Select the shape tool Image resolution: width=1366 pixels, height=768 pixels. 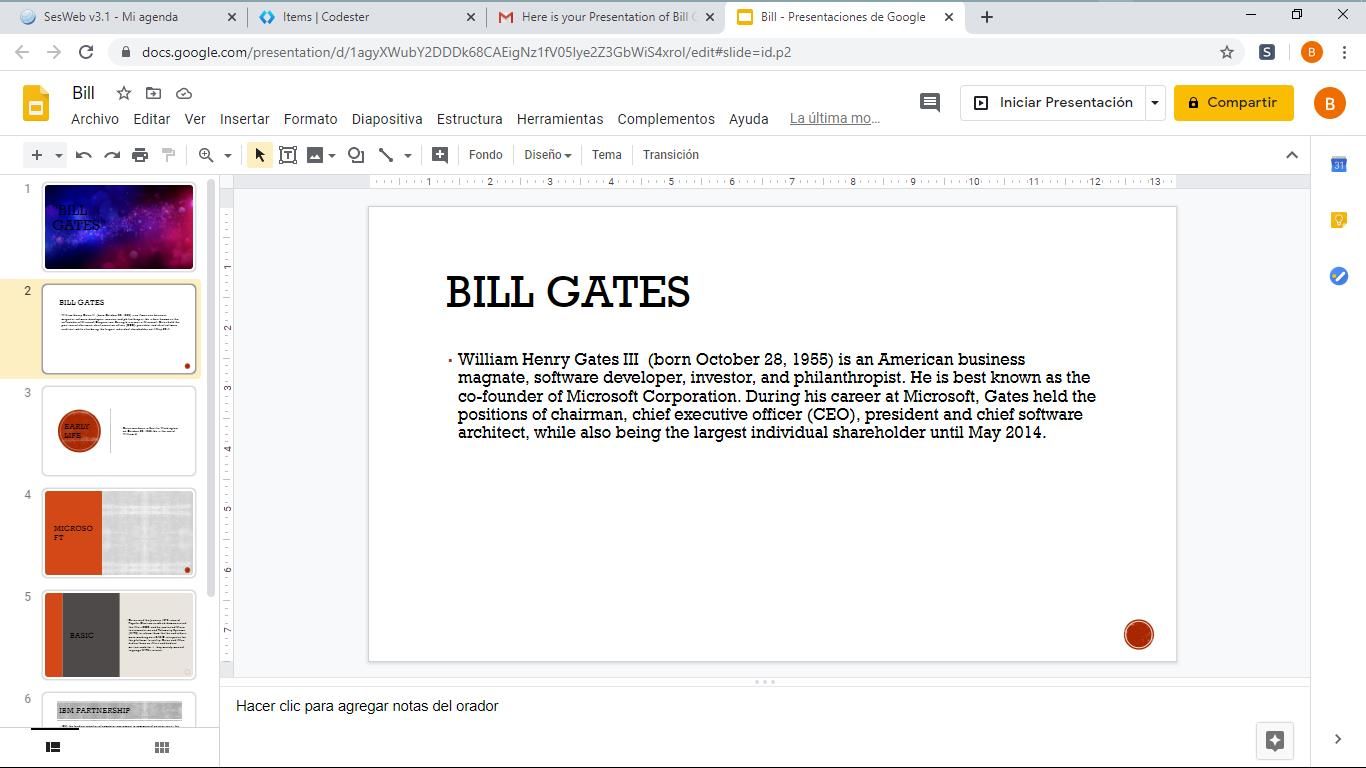(356, 155)
